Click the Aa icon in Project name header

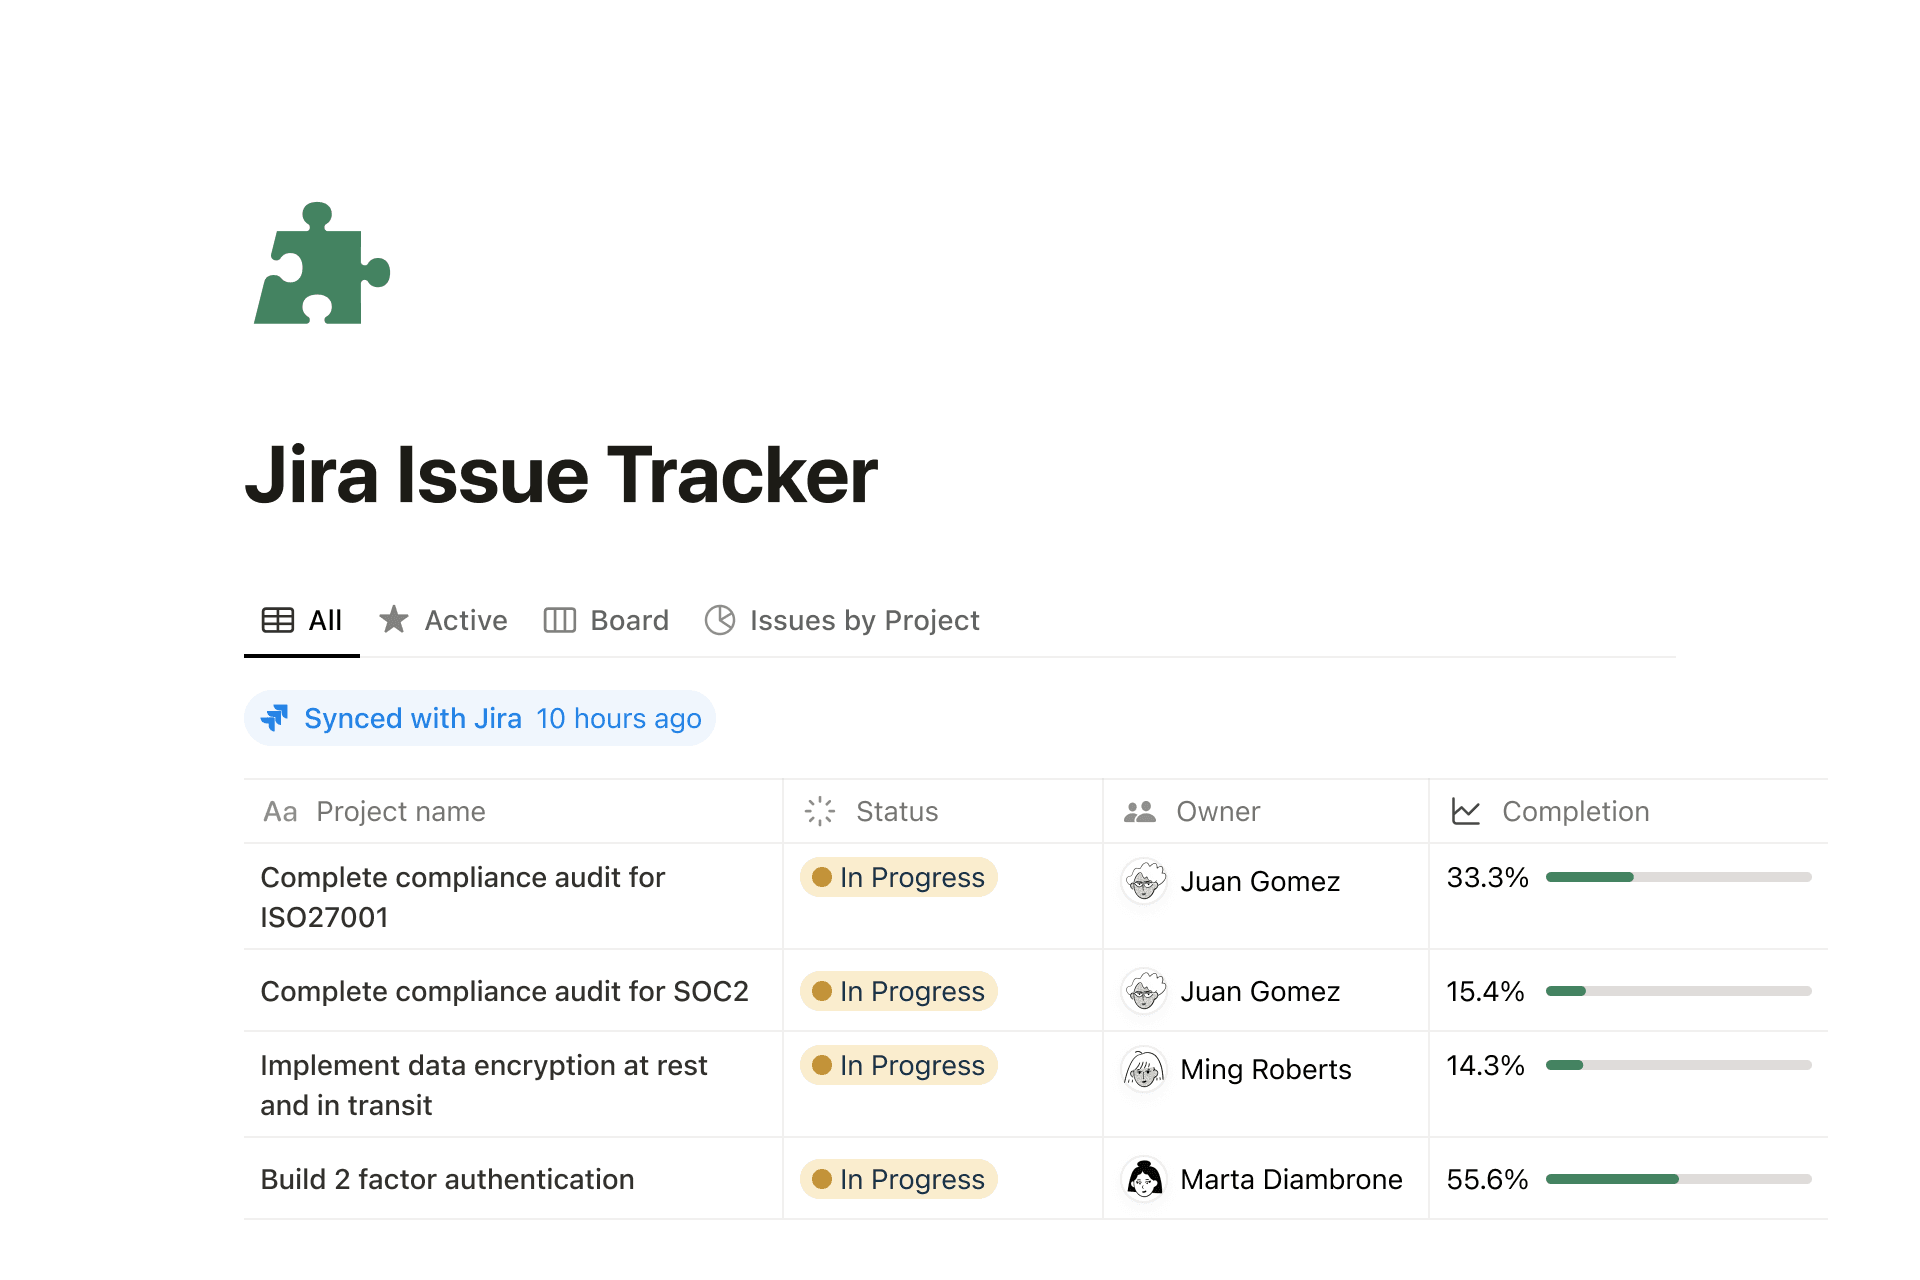tap(281, 811)
